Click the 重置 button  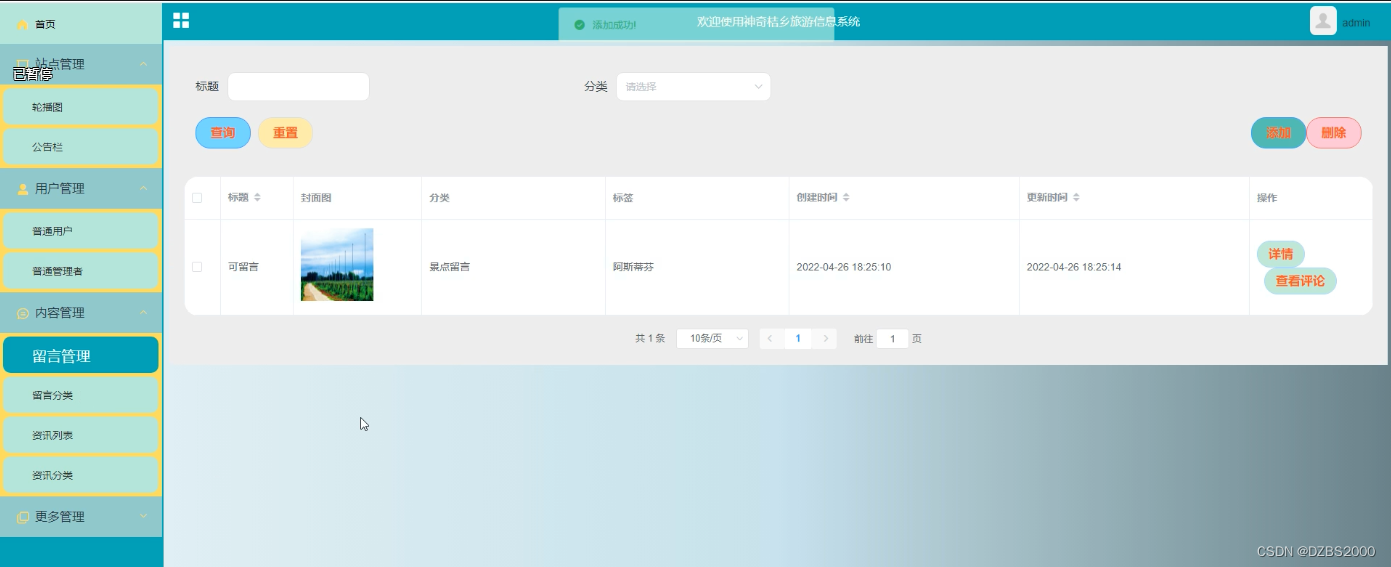coord(286,133)
